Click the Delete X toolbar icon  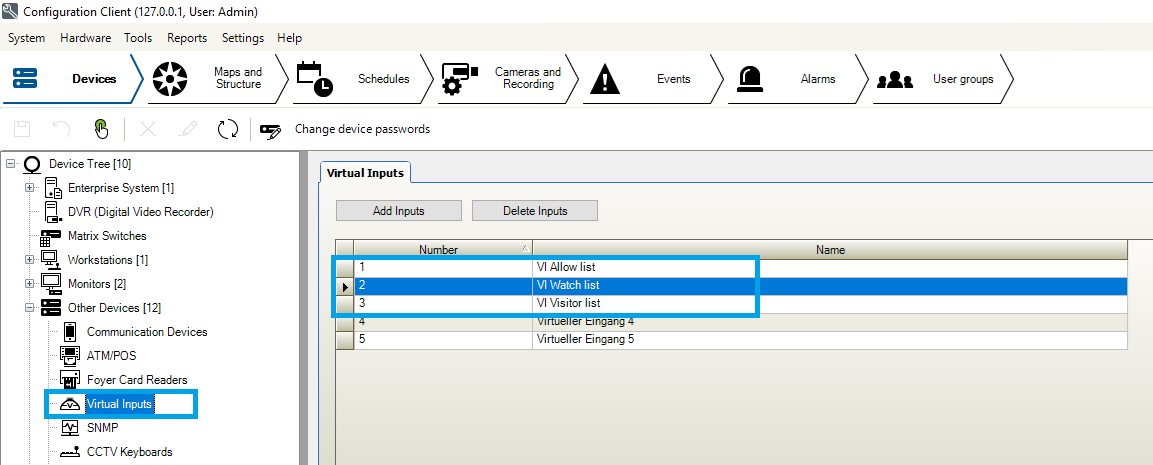coord(148,129)
